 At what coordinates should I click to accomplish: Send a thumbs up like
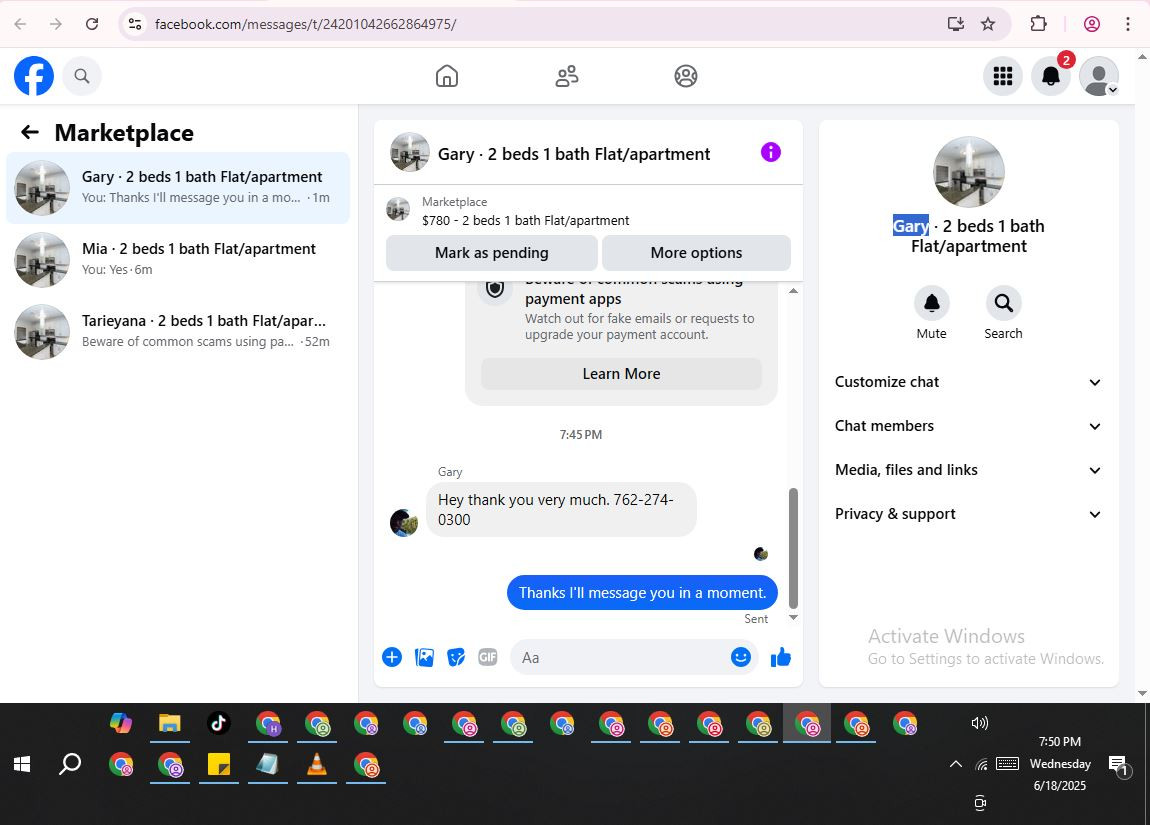[780, 657]
